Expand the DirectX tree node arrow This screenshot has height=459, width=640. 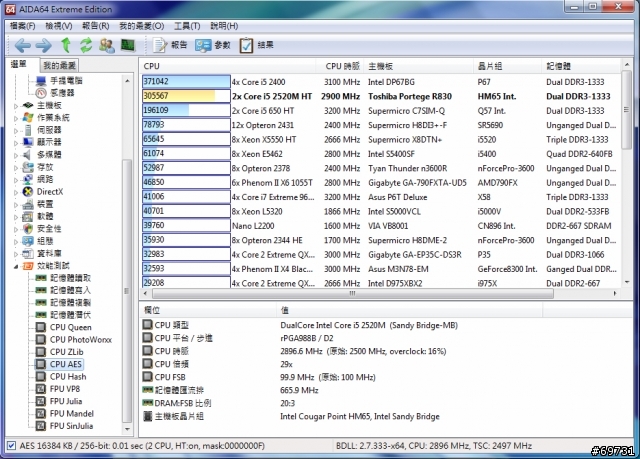tap(16, 192)
